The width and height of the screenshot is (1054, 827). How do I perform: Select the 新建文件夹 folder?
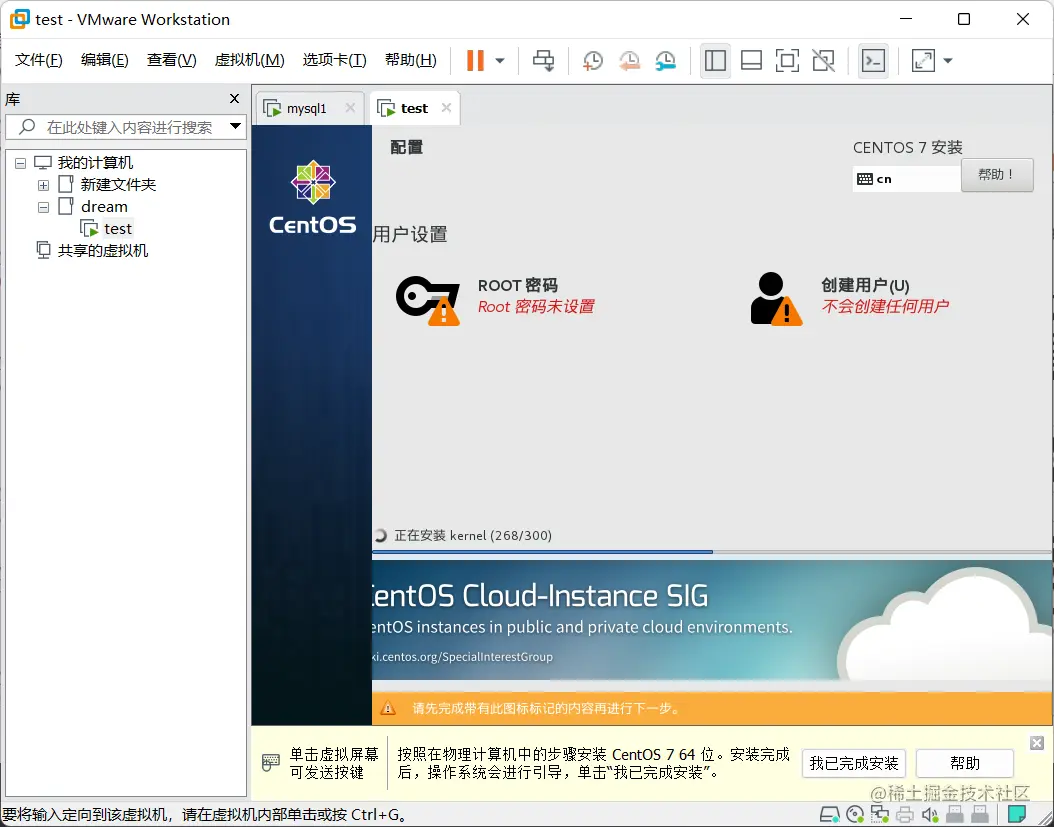118,185
